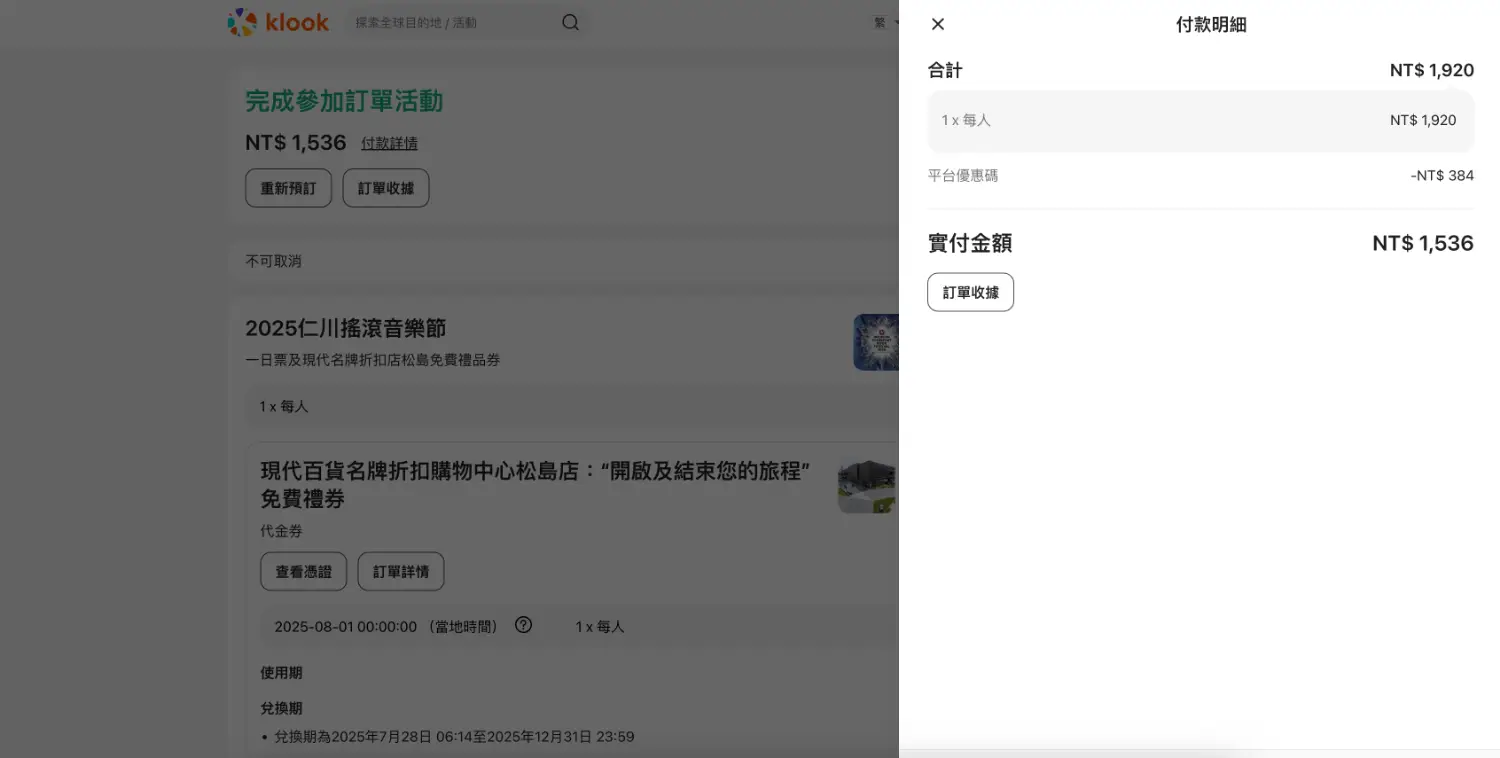
Task: Click the 實付金額 NT$ 1,536 total
Action: click(1200, 243)
